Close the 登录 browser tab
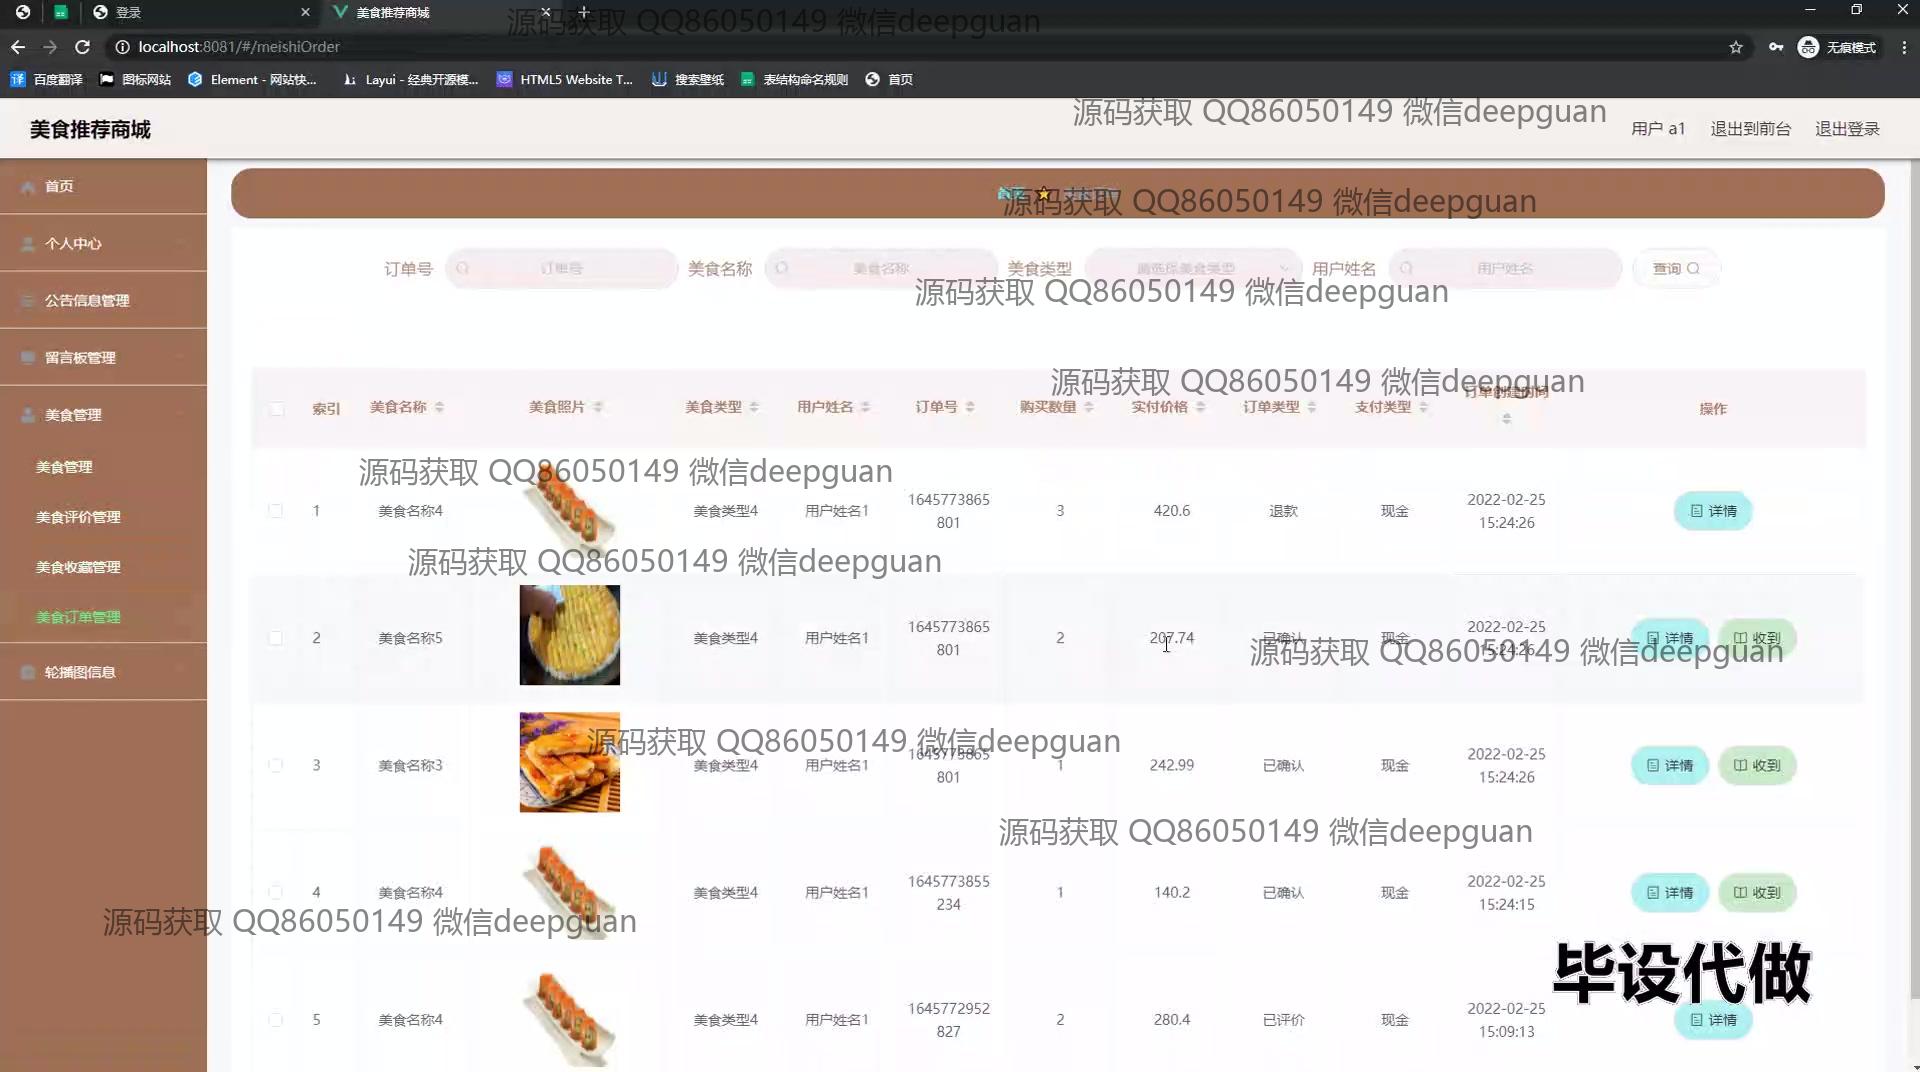This screenshot has width=1920, height=1072. click(x=305, y=12)
